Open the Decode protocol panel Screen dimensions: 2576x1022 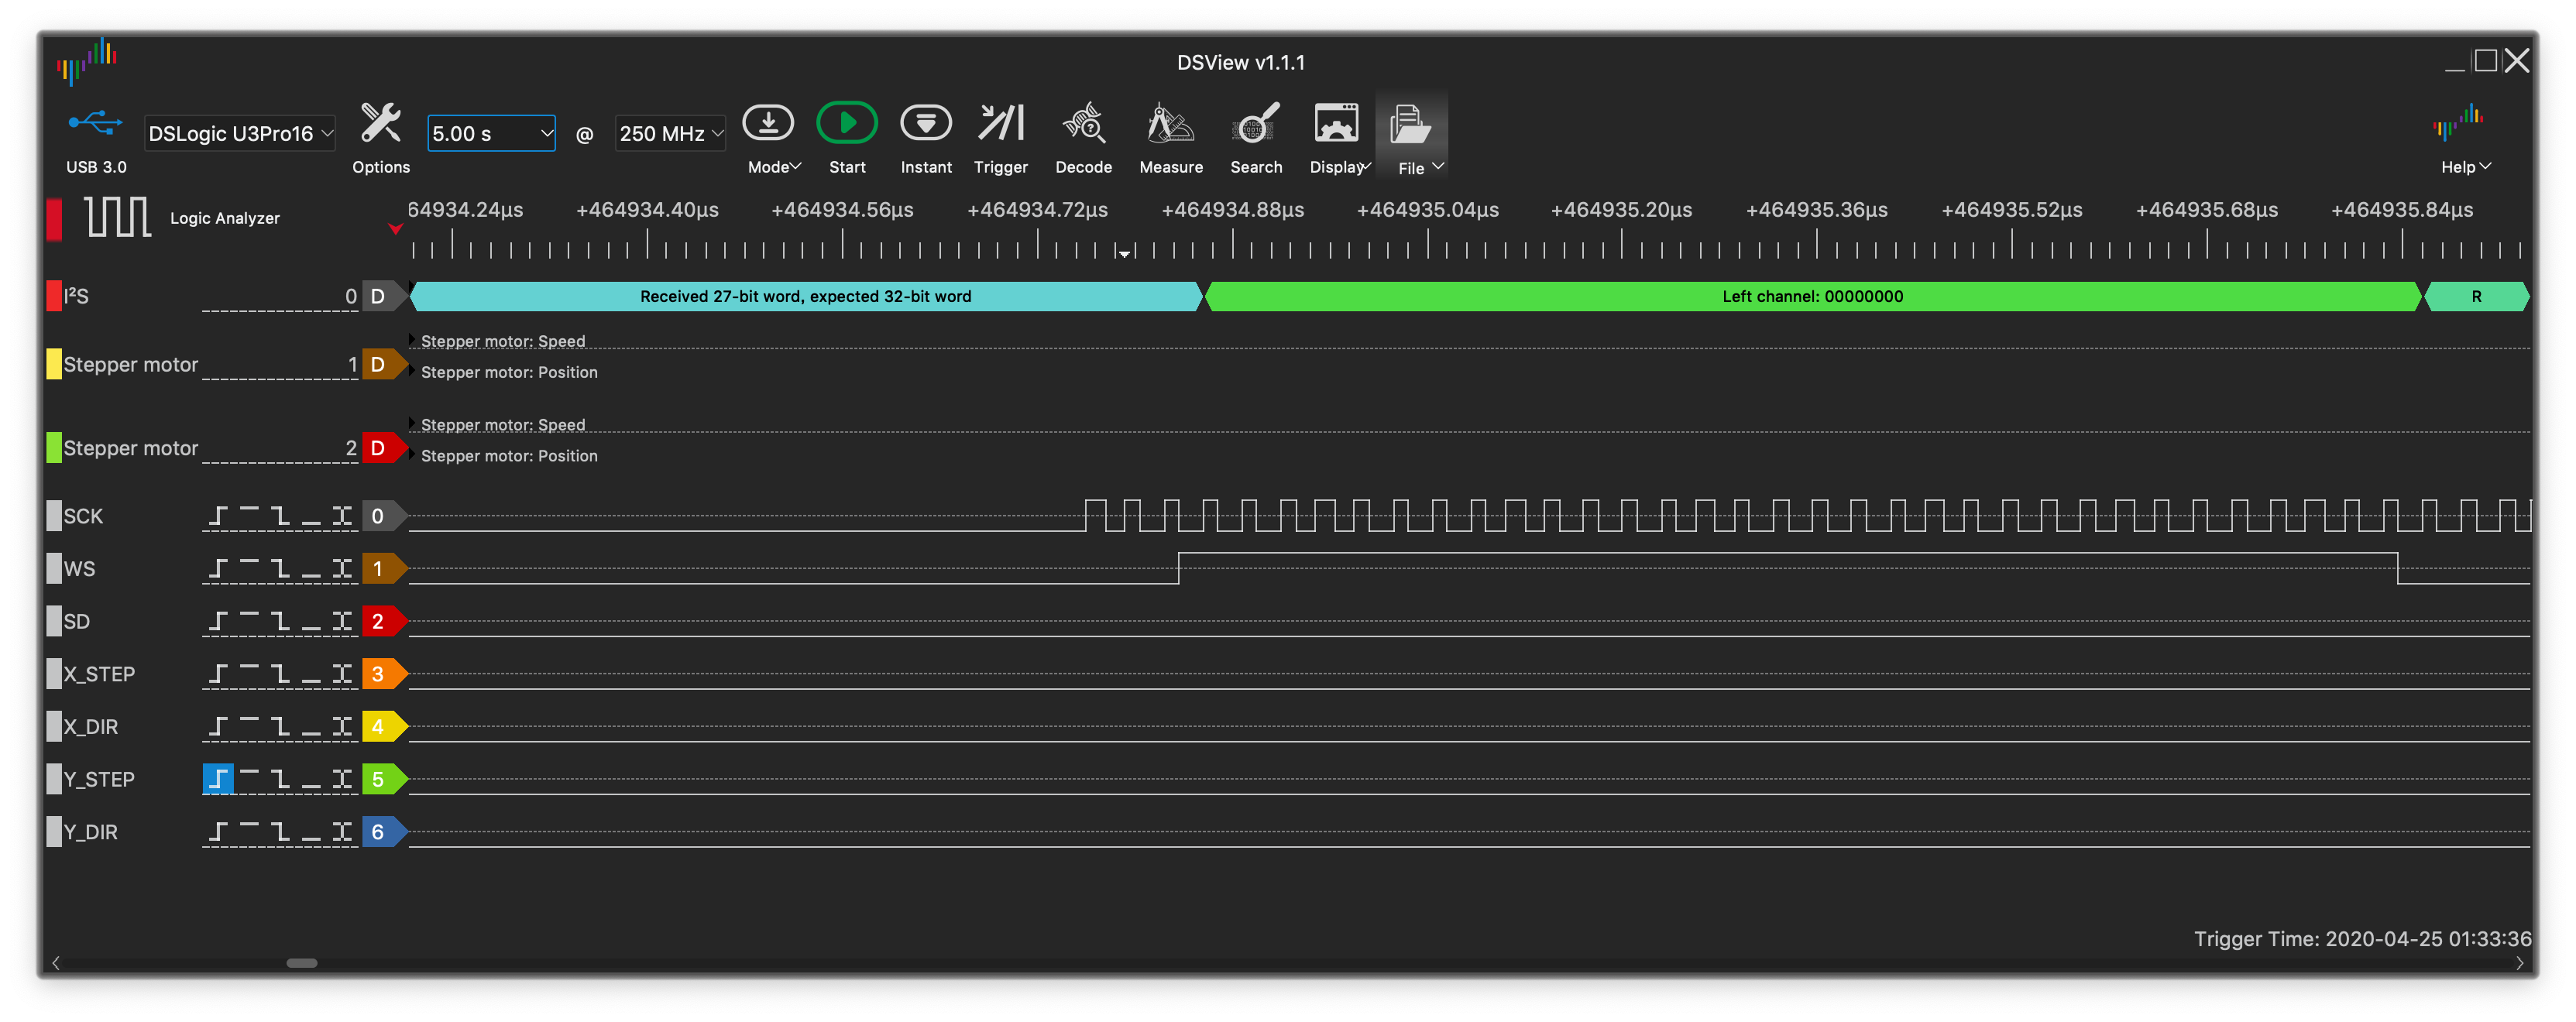(1083, 124)
